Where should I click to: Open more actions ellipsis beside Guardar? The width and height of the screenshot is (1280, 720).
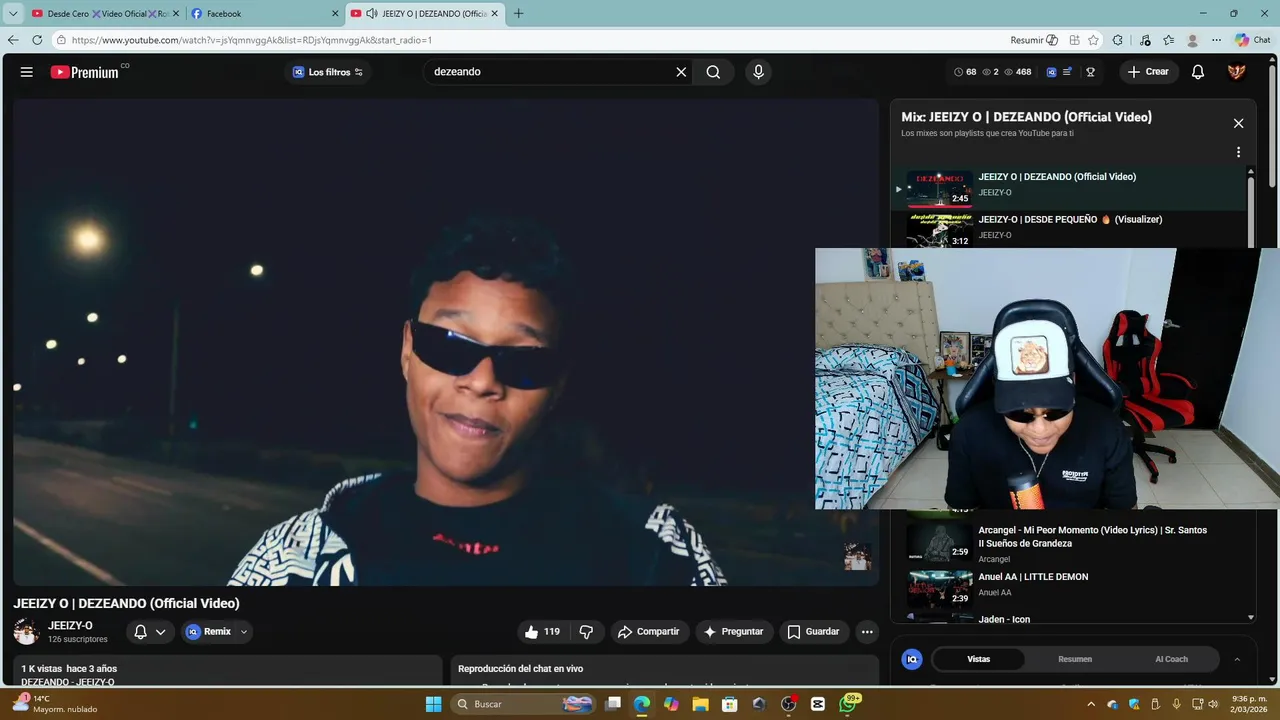pyautogui.click(x=867, y=632)
